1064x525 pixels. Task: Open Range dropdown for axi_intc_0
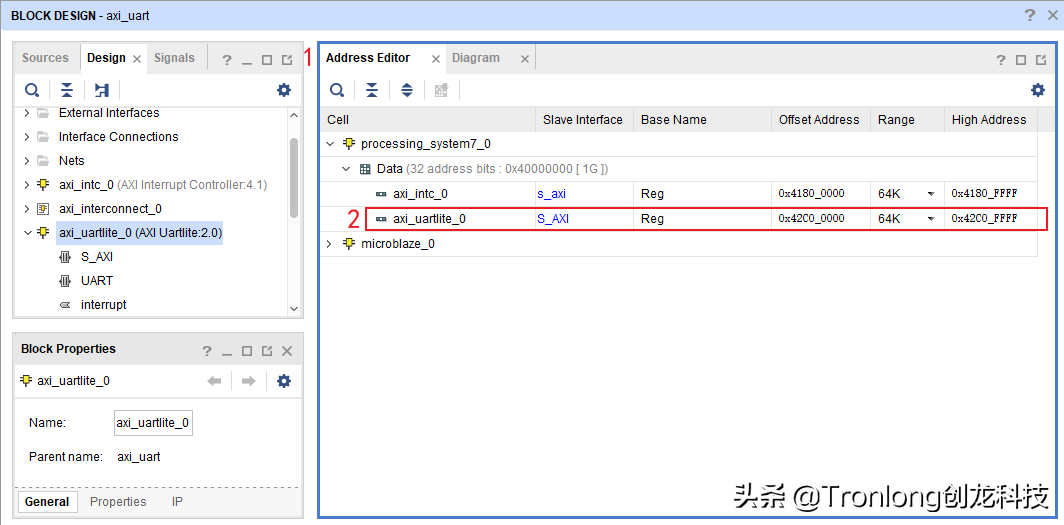(931, 194)
